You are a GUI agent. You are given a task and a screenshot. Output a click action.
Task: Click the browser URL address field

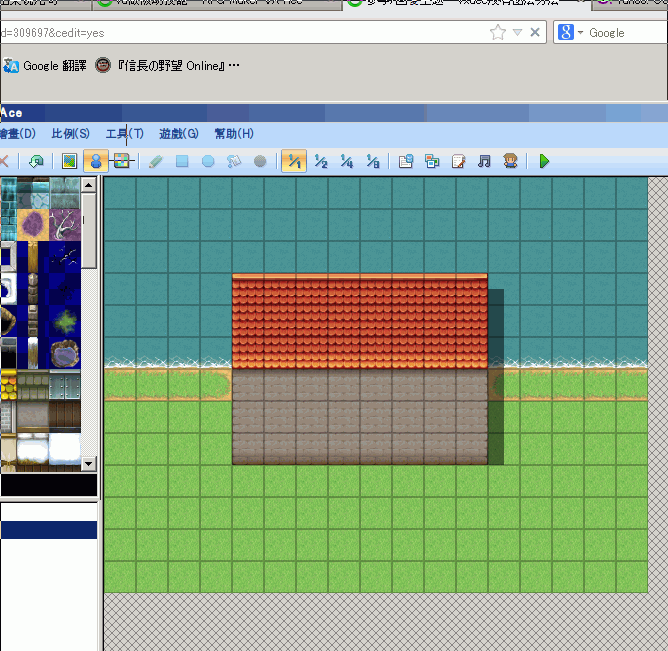[243, 33]
